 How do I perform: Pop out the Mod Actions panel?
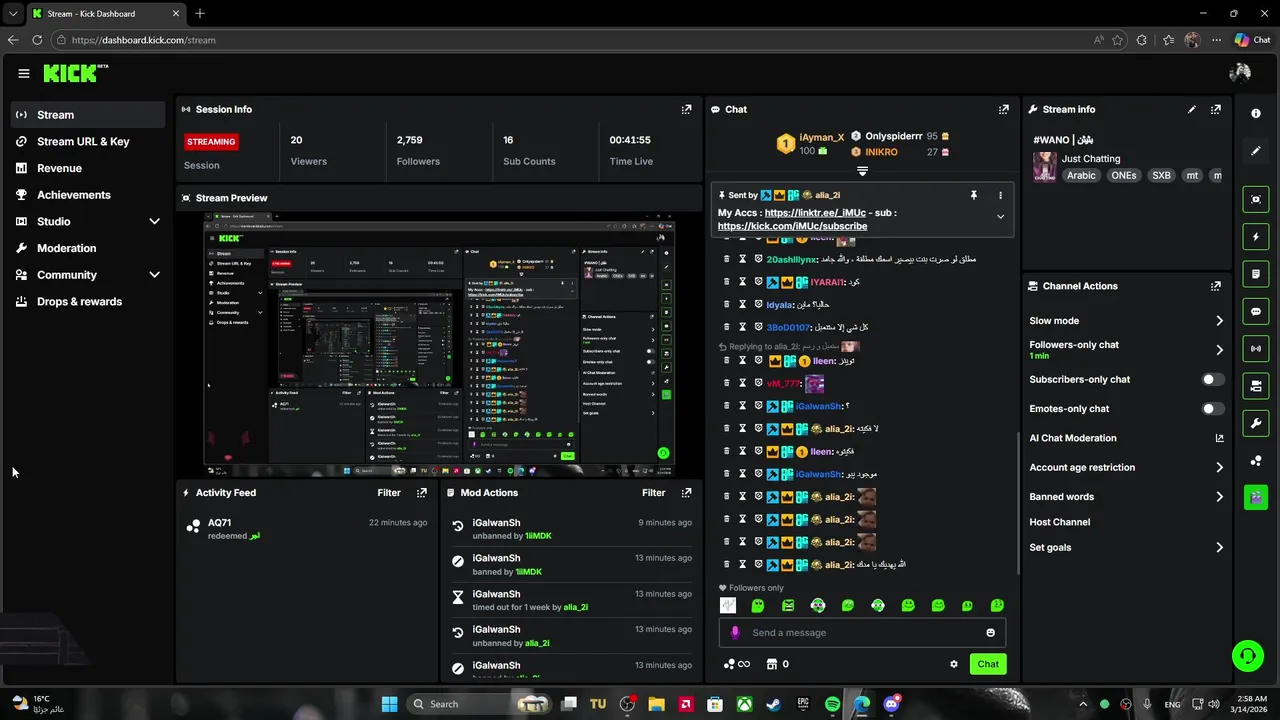[686, 493]
